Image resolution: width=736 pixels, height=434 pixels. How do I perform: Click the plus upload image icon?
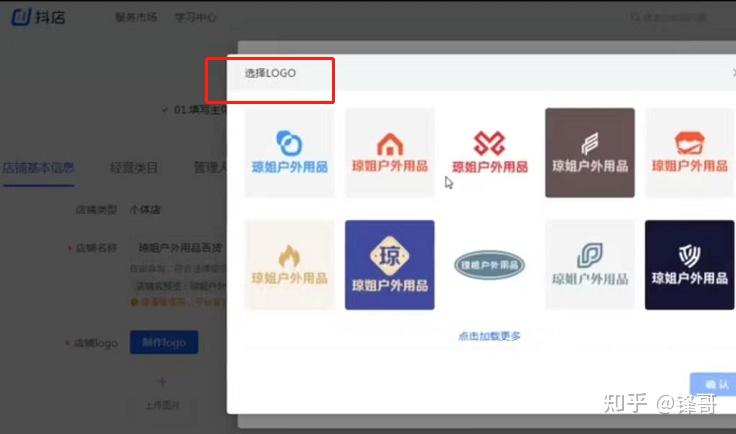pos(162,381)
